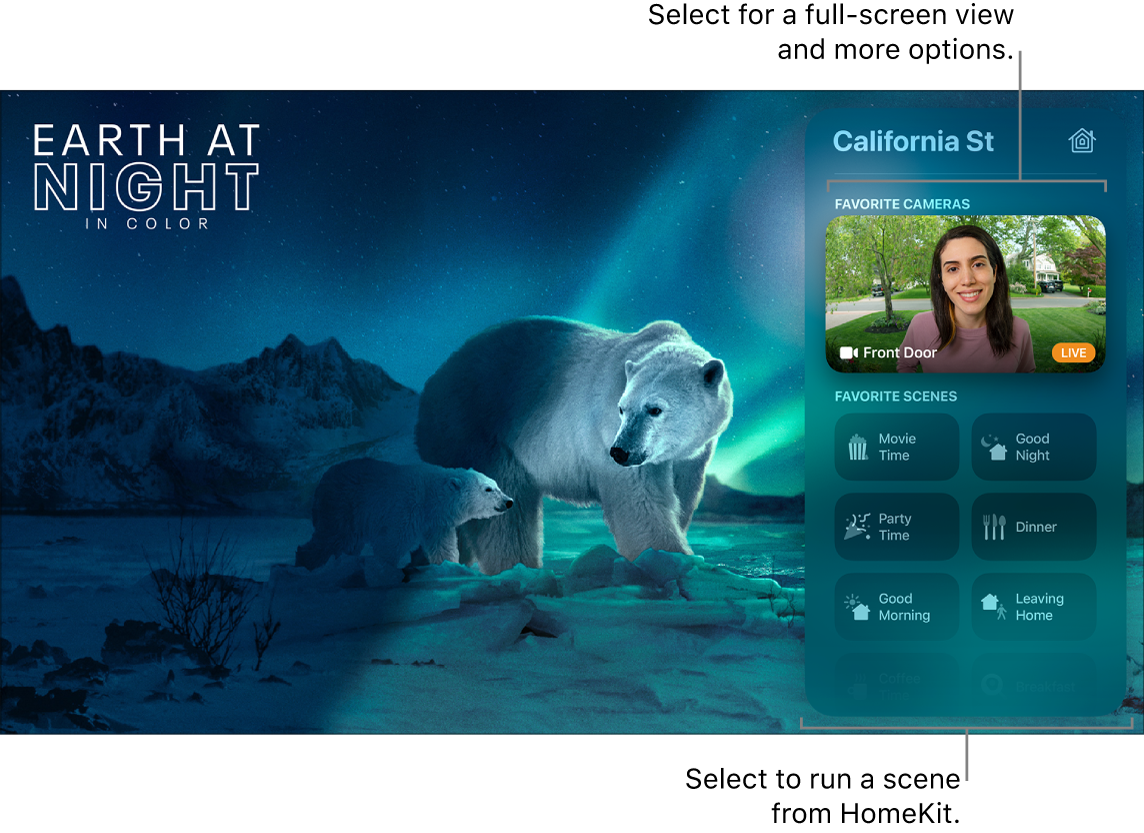
Task: Click the moon house icon on Good Night
Action: click(x=994, y=446)
